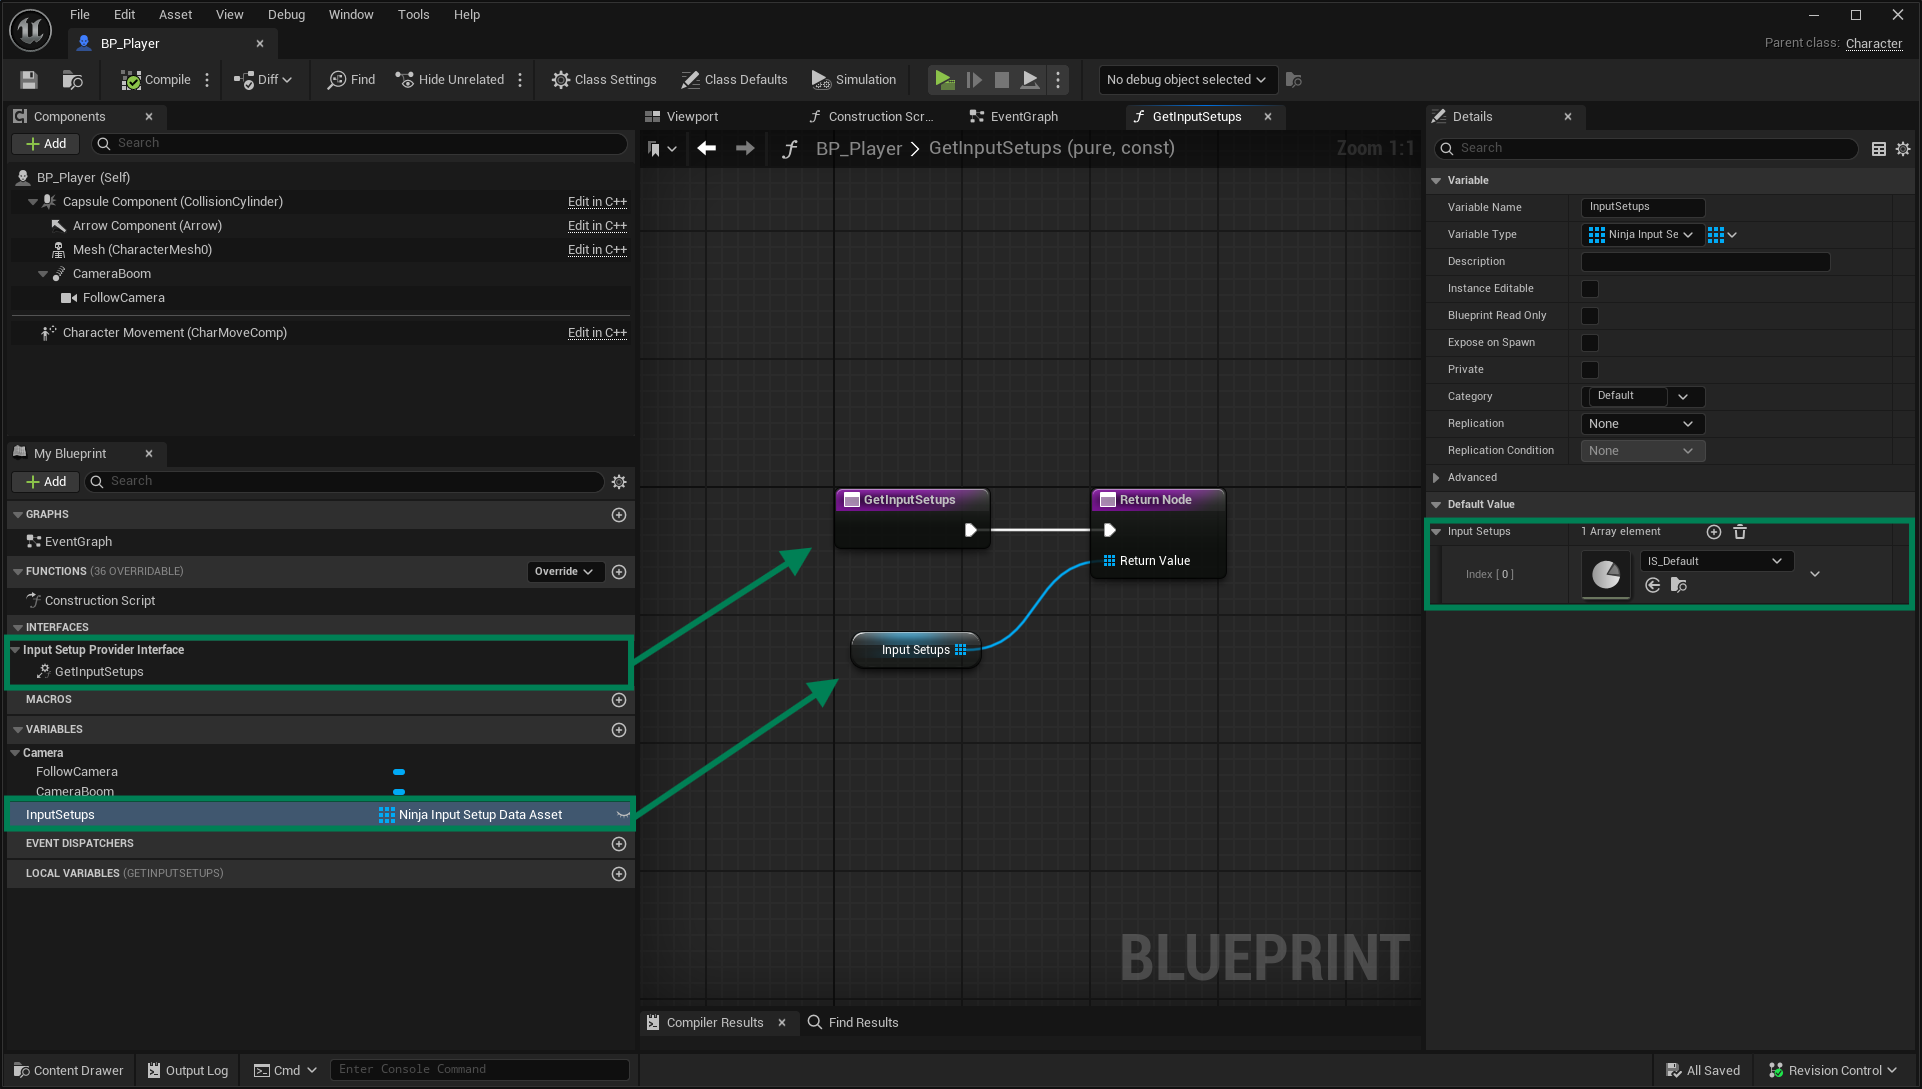Image resolution: width=1922 pixels, height=1089 pixels.
Task: Click the Compile button
Action: pyautogui.click(x=156, y=80)
